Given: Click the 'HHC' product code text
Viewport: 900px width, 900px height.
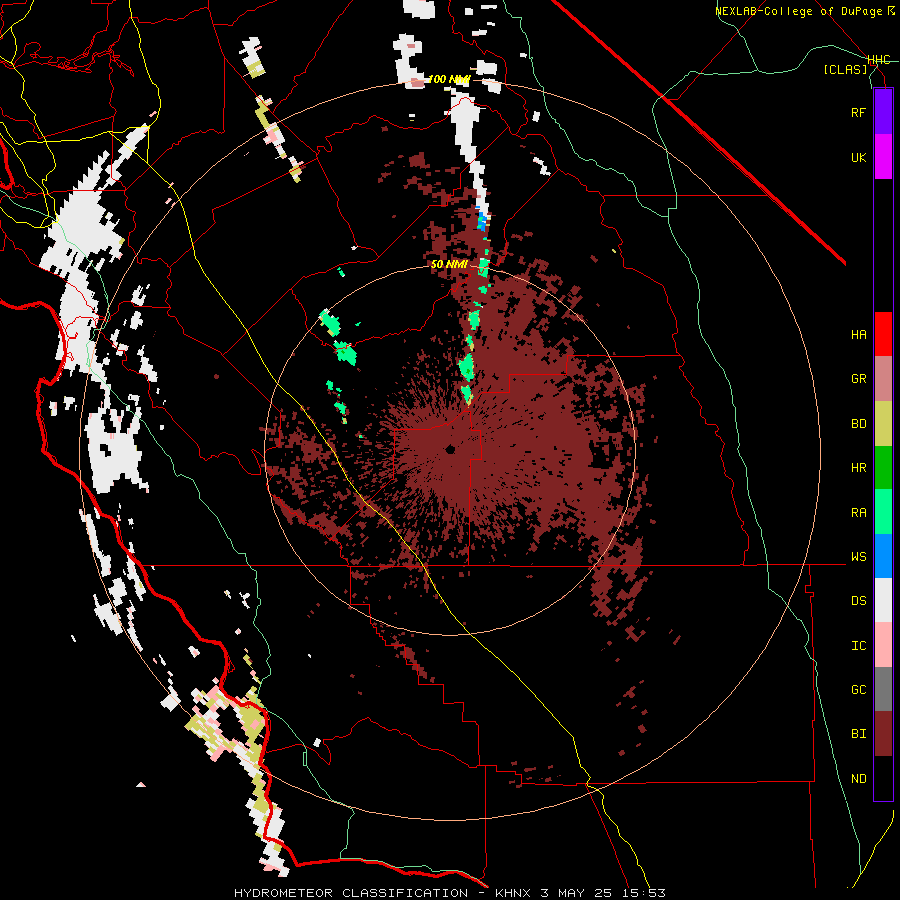Looking at the screenshot, I should tap(879, 60).
